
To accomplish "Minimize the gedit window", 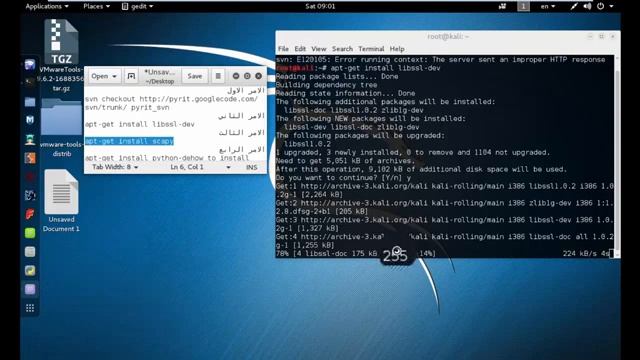I will [x=236, y=76].
